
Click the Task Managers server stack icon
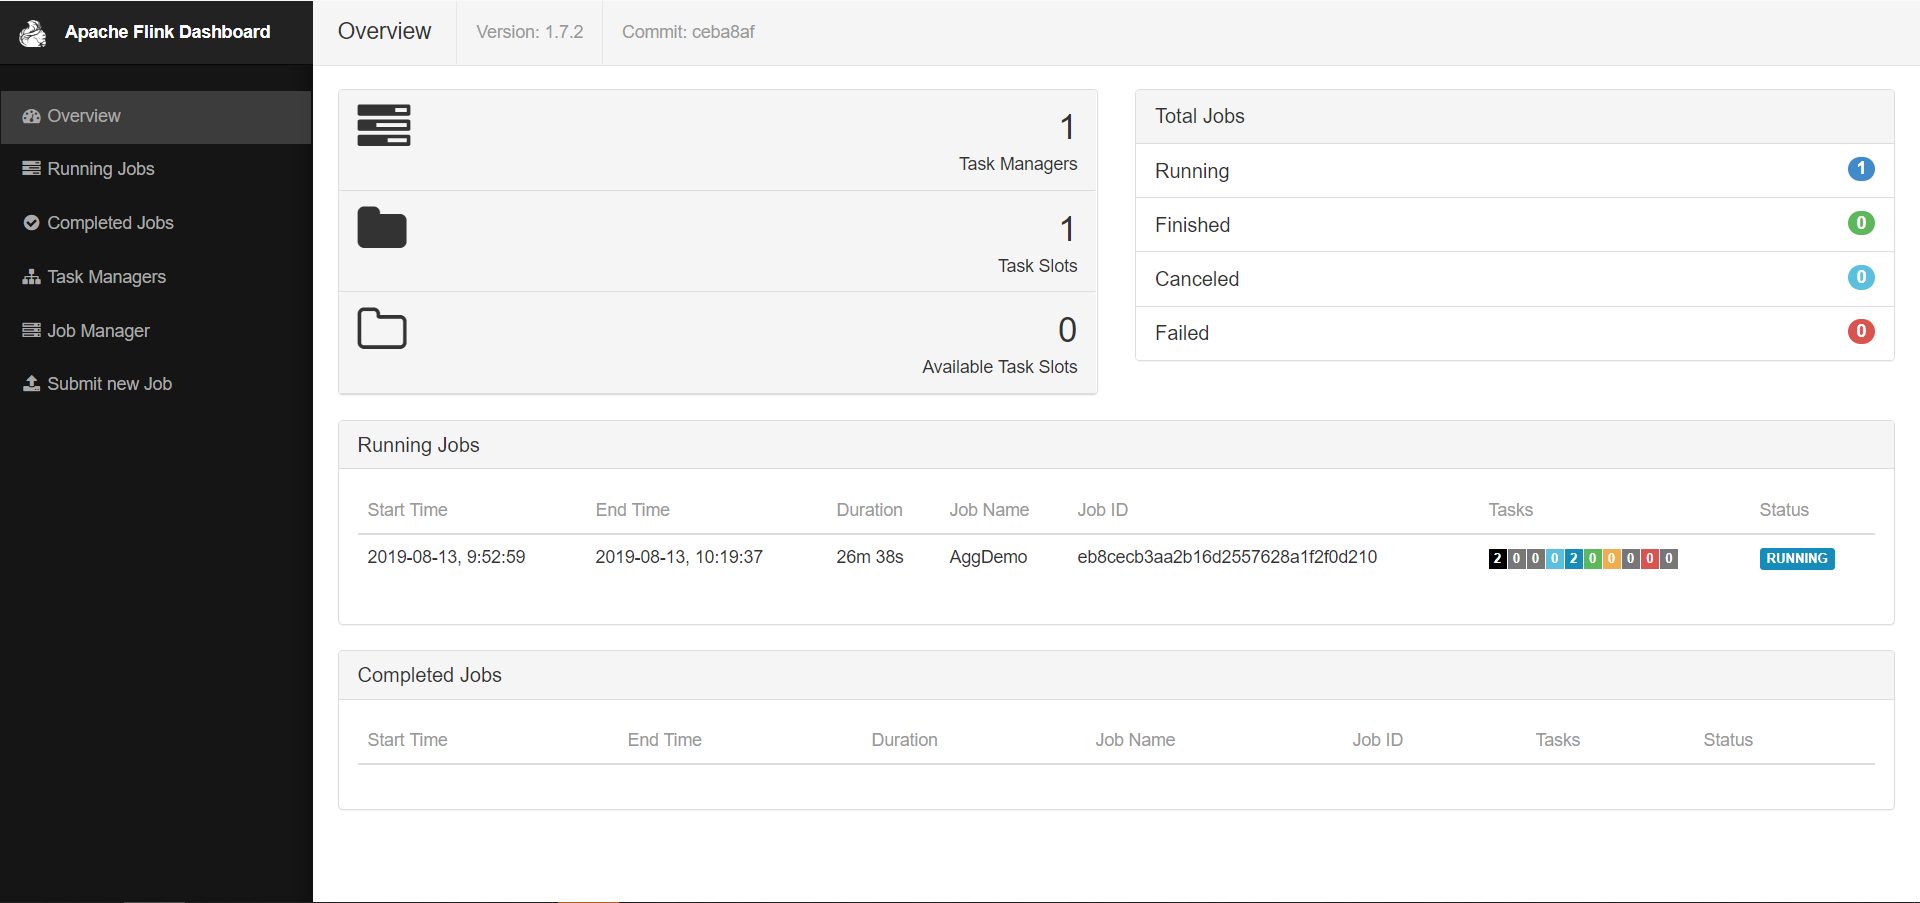[384, 125]
